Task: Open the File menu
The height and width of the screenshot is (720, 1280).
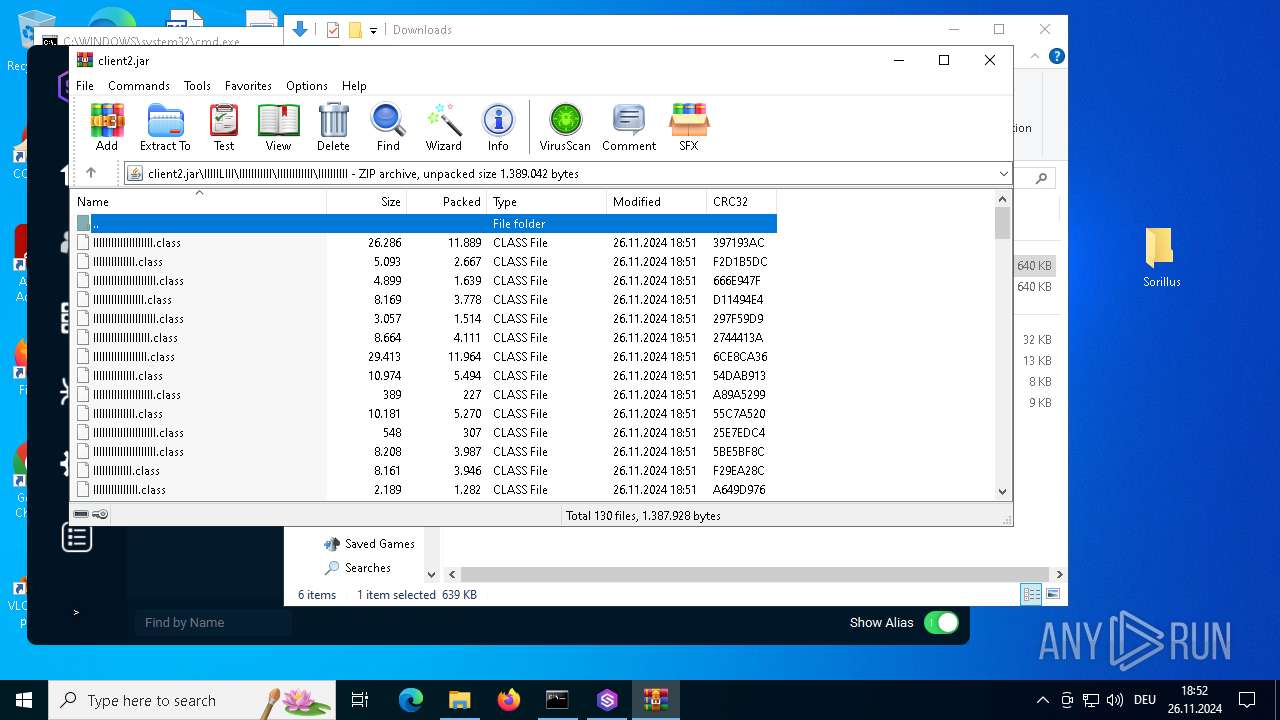Action: pos(85,86)
